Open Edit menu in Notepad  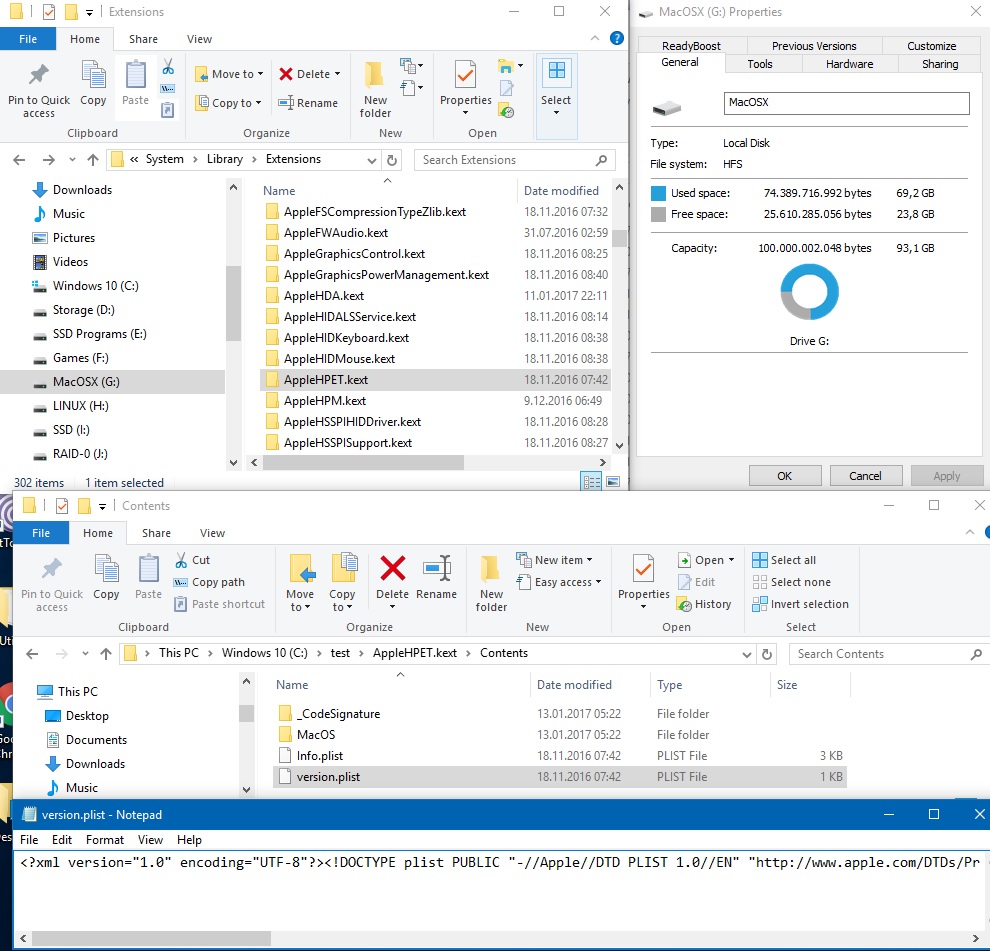[62, 839]
